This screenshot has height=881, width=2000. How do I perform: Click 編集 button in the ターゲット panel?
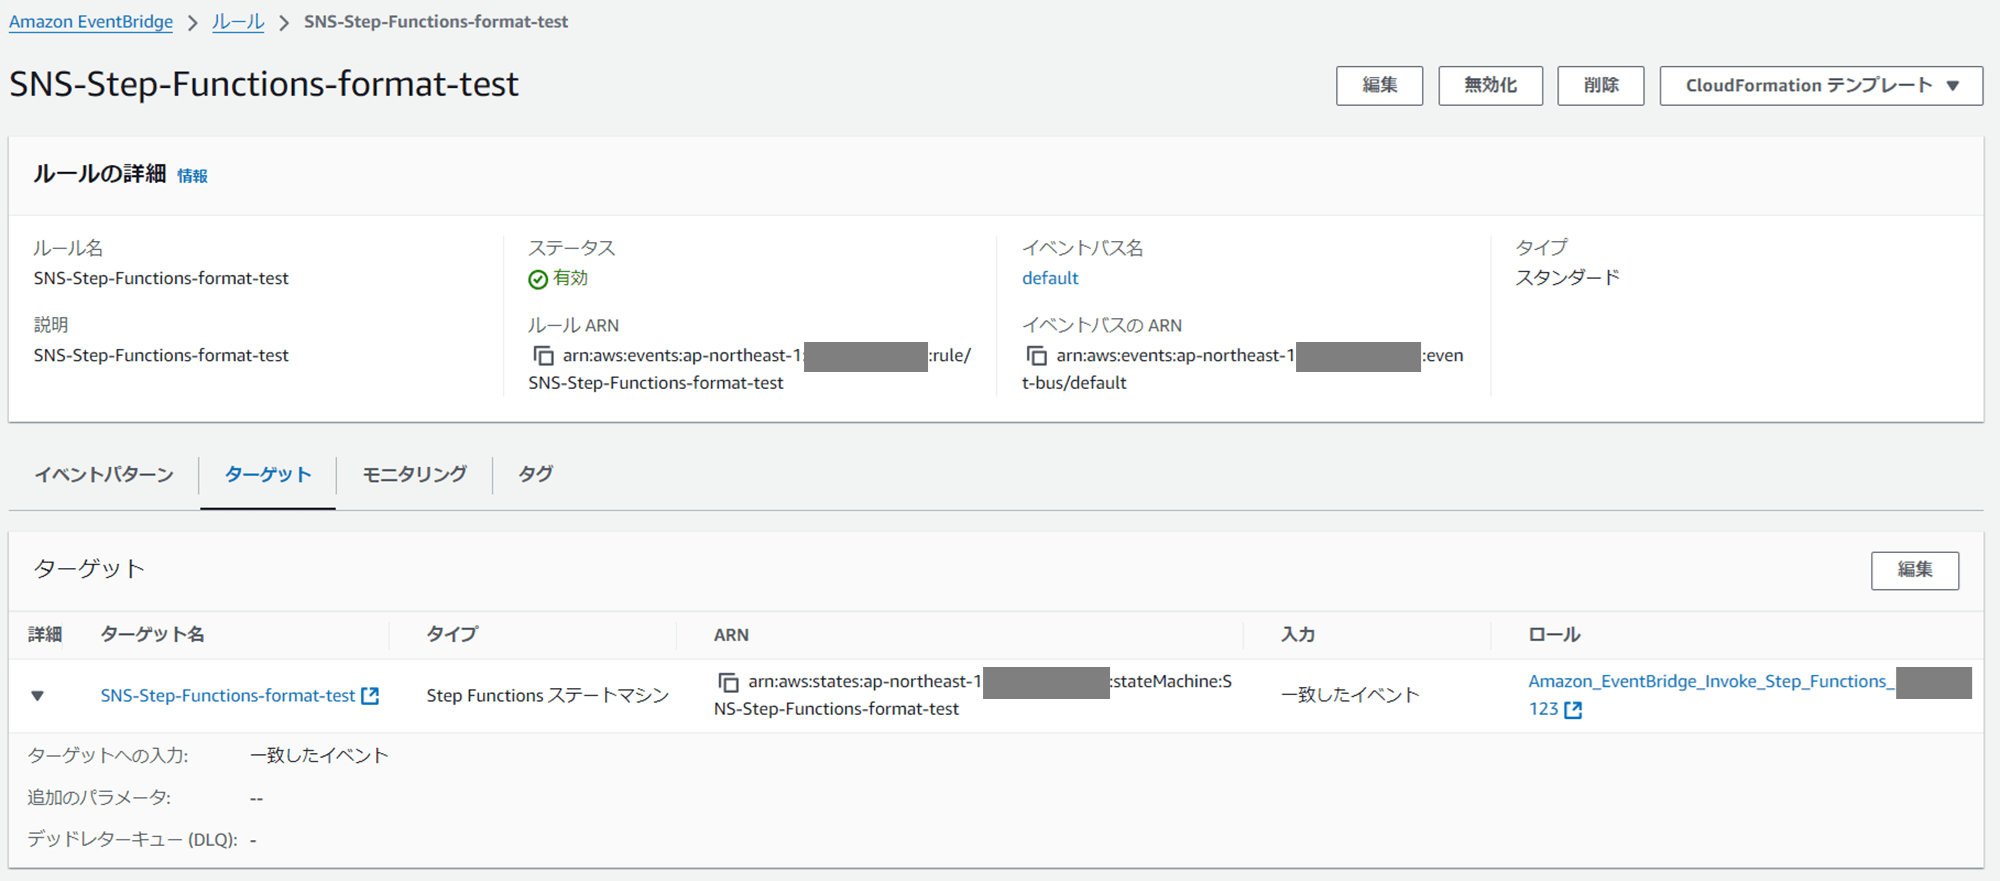[1915, 570]
